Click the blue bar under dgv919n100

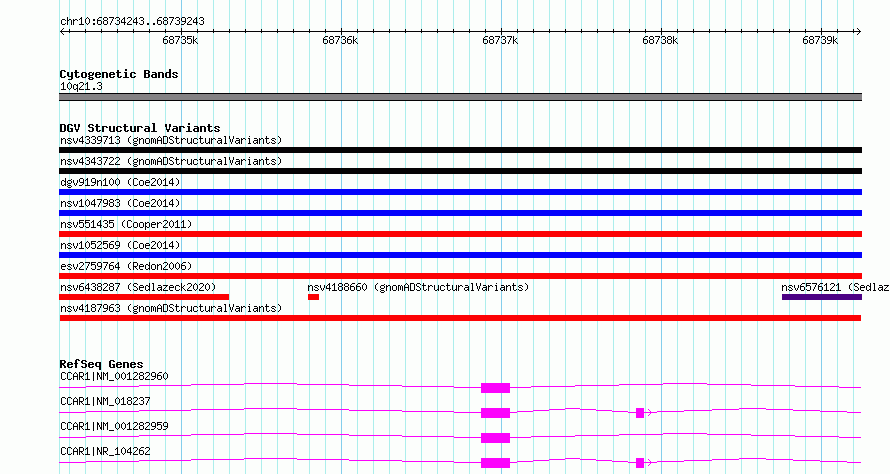pos(460,192)
